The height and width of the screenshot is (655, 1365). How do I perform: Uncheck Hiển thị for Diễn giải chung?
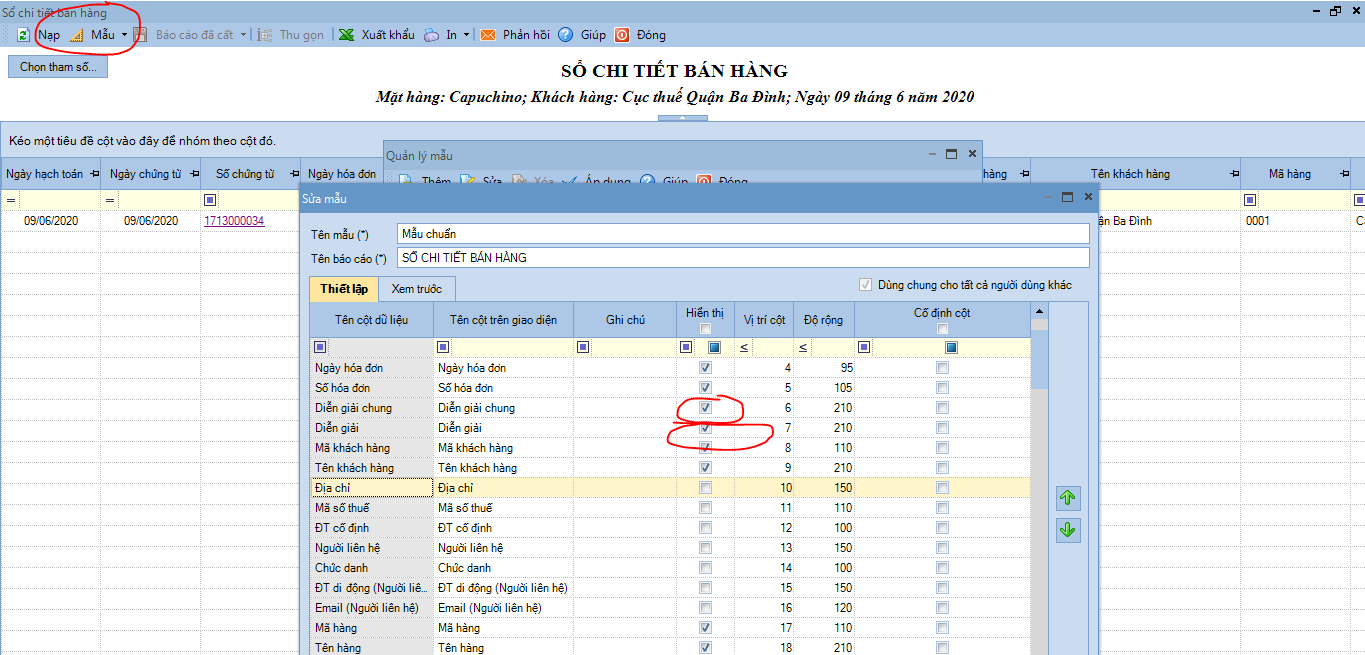706,408
